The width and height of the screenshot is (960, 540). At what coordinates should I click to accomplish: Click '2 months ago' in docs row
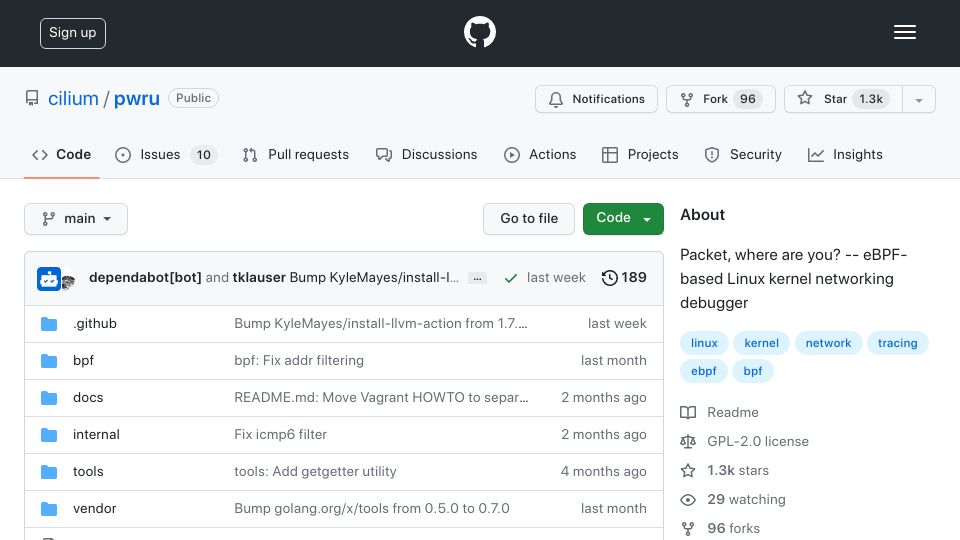(604, 397)
